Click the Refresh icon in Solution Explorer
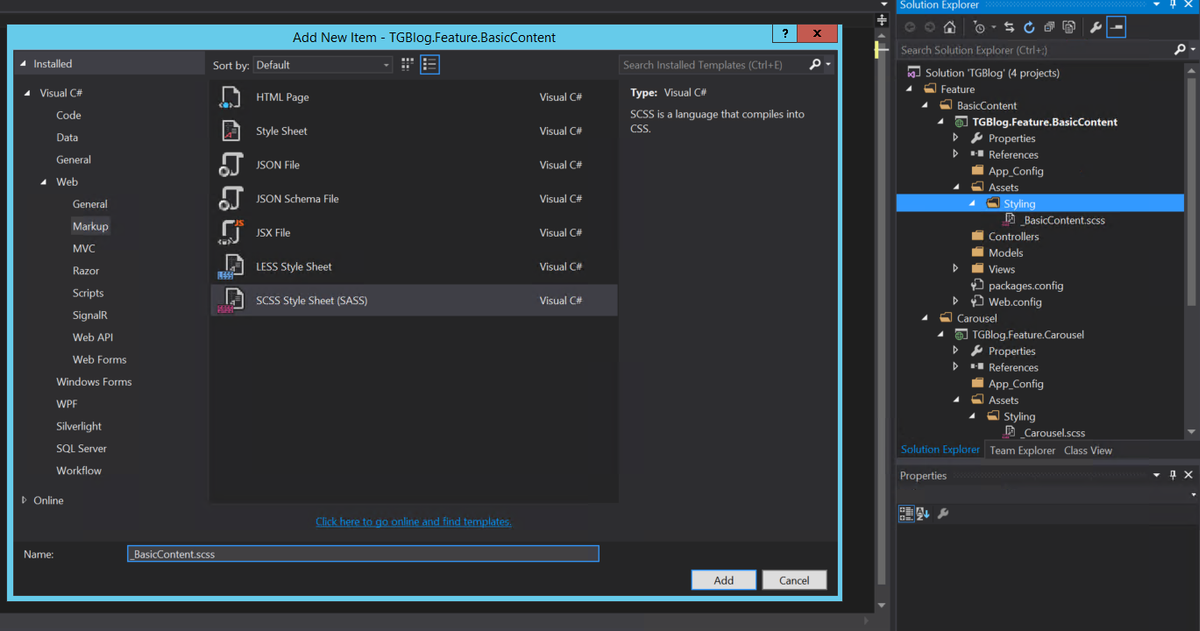This screenshot has width=1200, height=631. click(1029, 27)
